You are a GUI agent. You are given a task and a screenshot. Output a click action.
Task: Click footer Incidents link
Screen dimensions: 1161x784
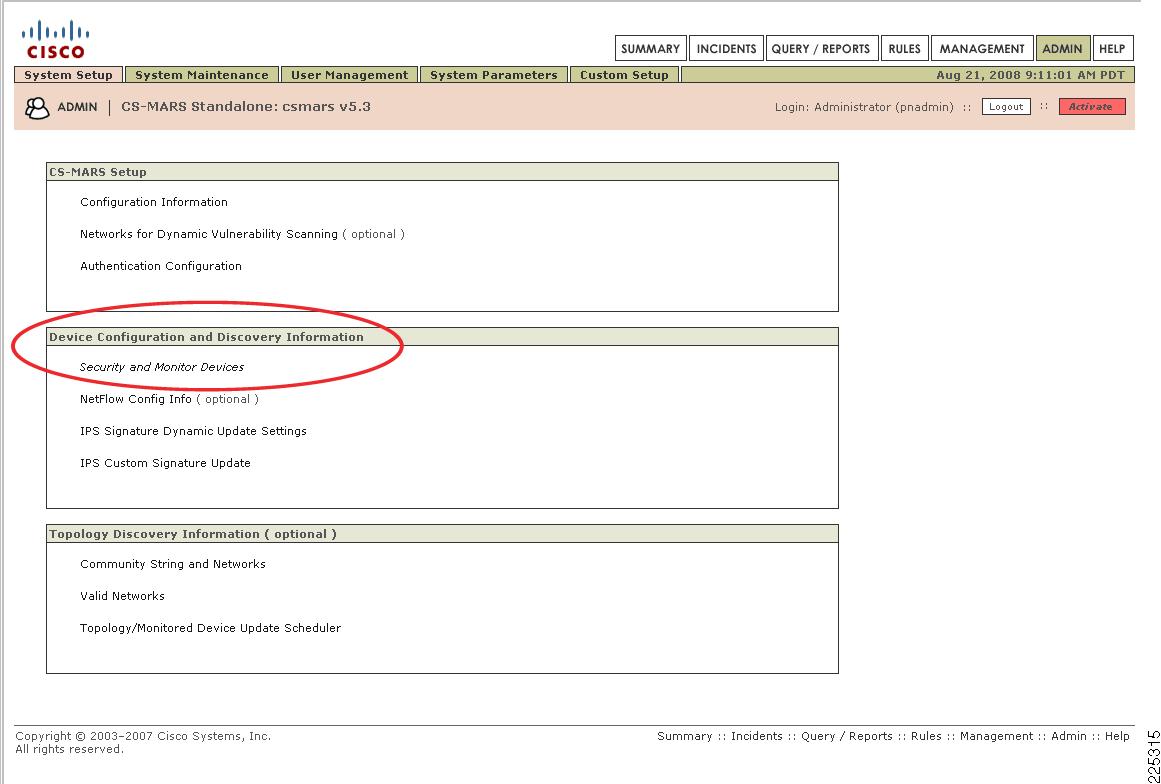click(x=757, y=736)
